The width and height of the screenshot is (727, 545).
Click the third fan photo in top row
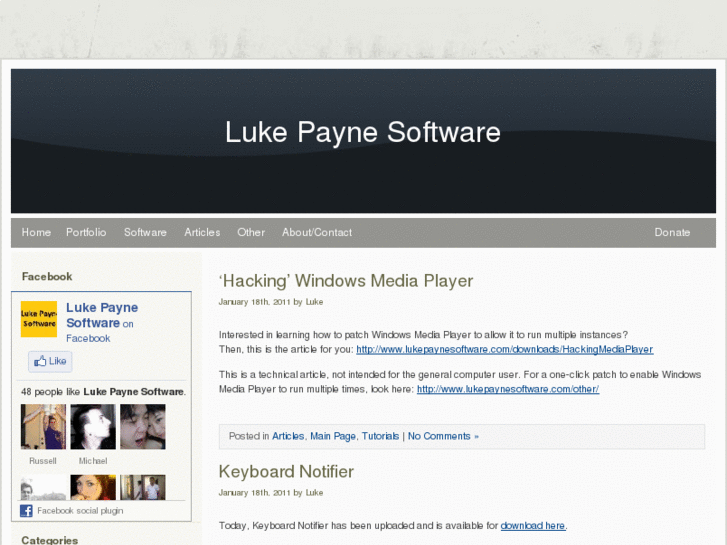pyautogui.click(x=143, y=427)
